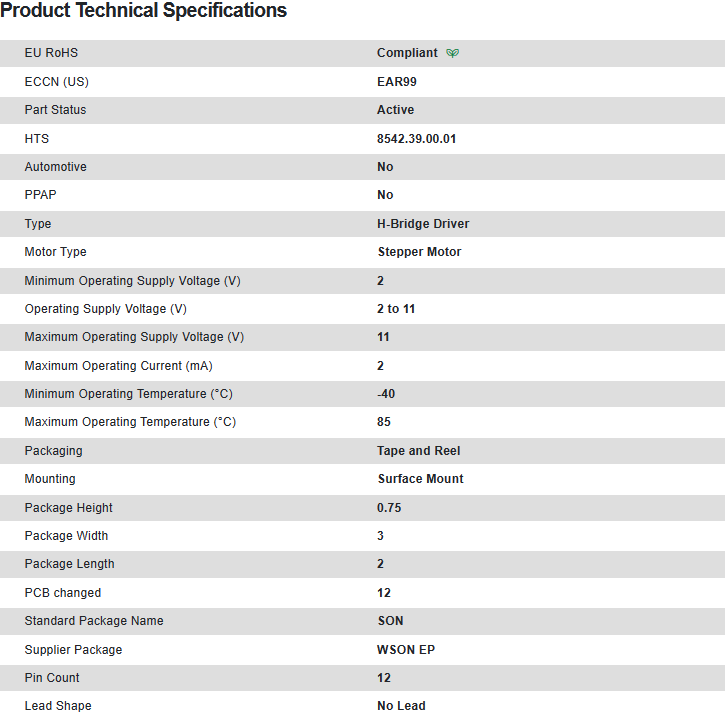
Task: Click the H-Bridge Driver type value
Action: (423, 224)
